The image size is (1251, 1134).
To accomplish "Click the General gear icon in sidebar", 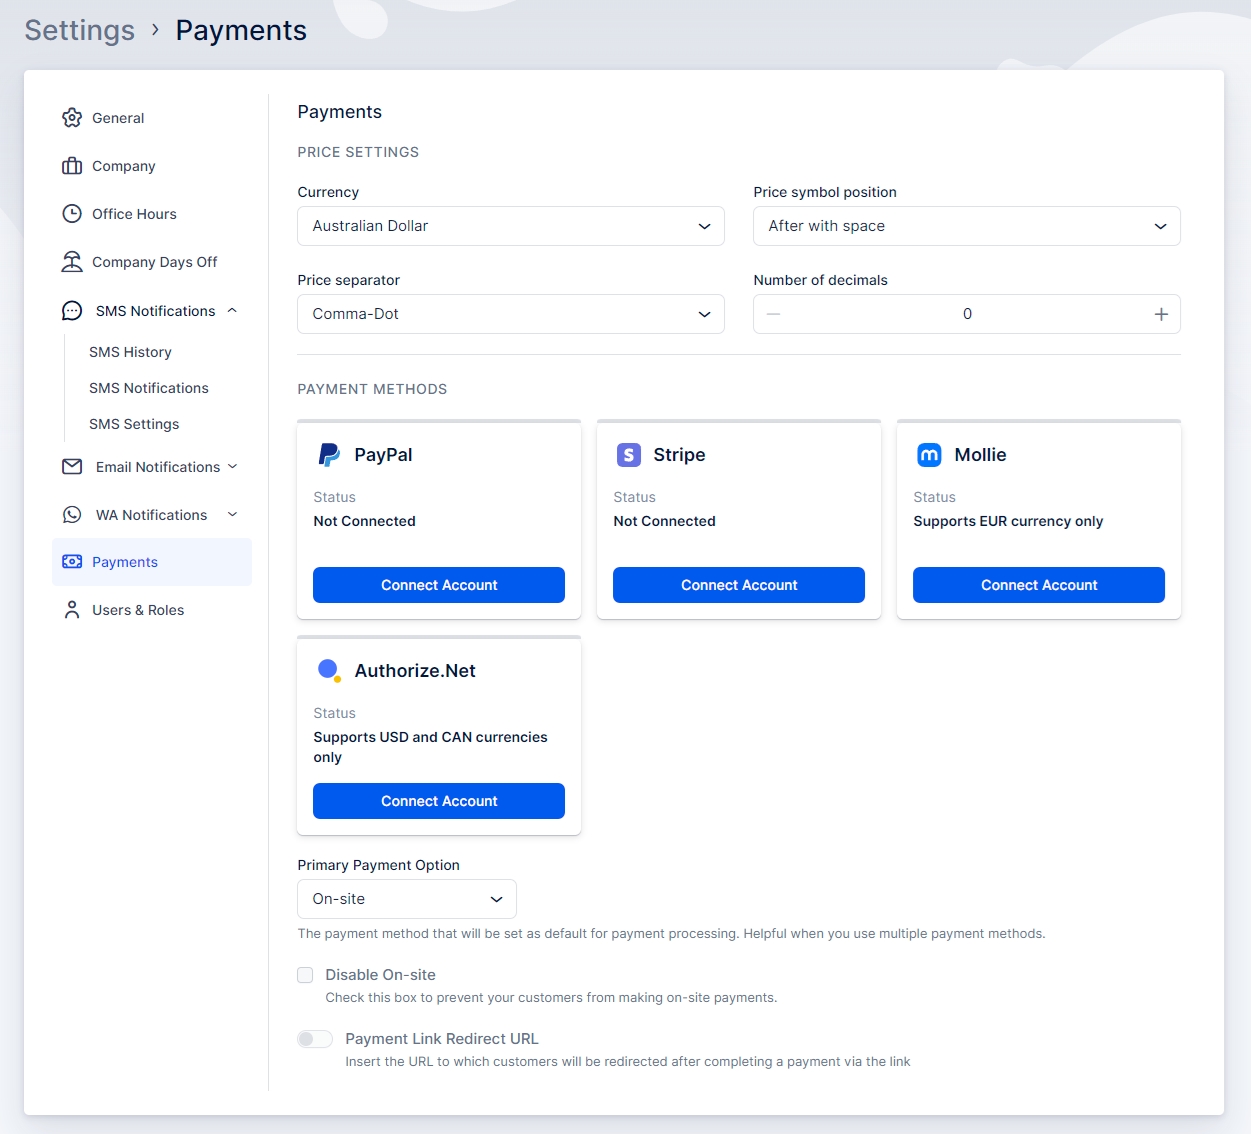I will [72, 118].
